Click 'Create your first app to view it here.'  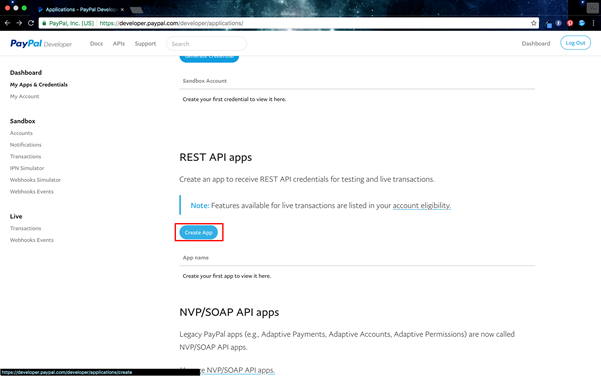pos(227,276)
